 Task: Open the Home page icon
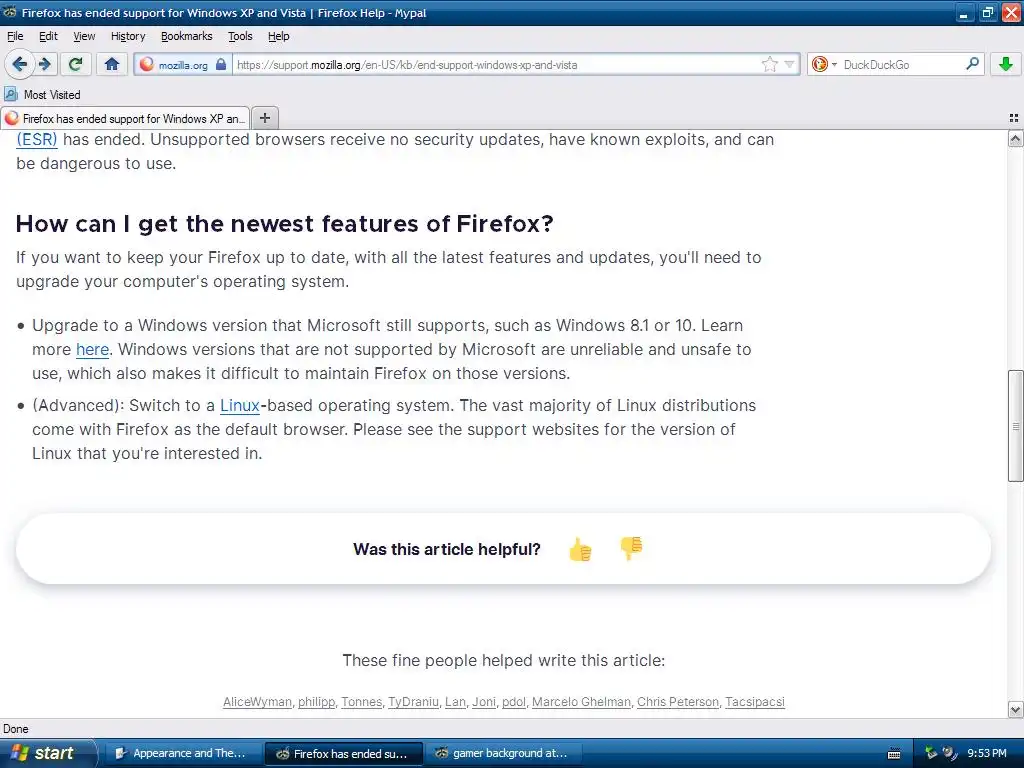point(112,64)
